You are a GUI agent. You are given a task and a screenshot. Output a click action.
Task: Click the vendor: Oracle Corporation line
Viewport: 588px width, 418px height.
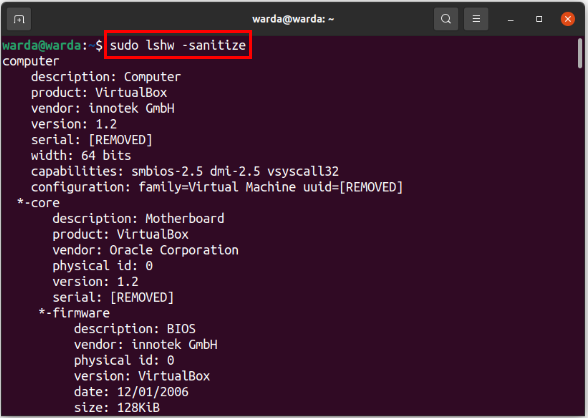[146, 250]
